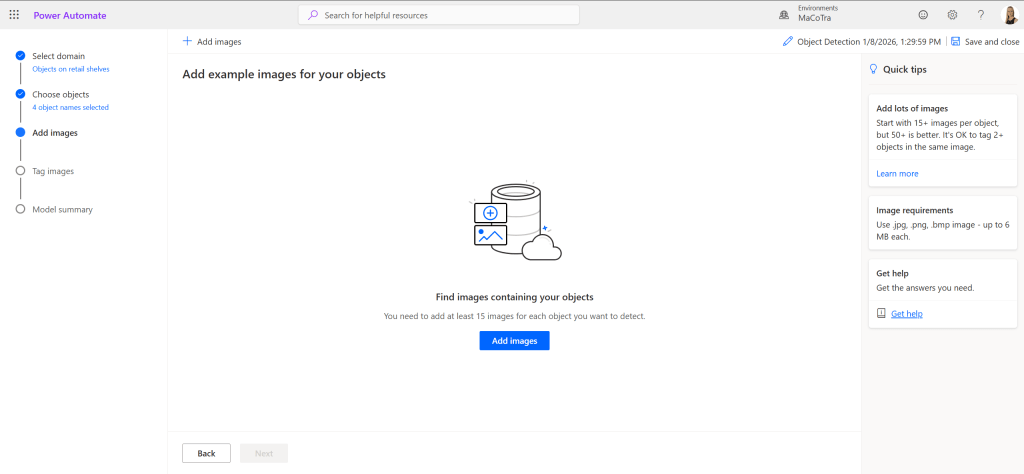This screenshot has height=474, width=1024.
Task: Click the Power Automate home title
Action: point(70,15)
